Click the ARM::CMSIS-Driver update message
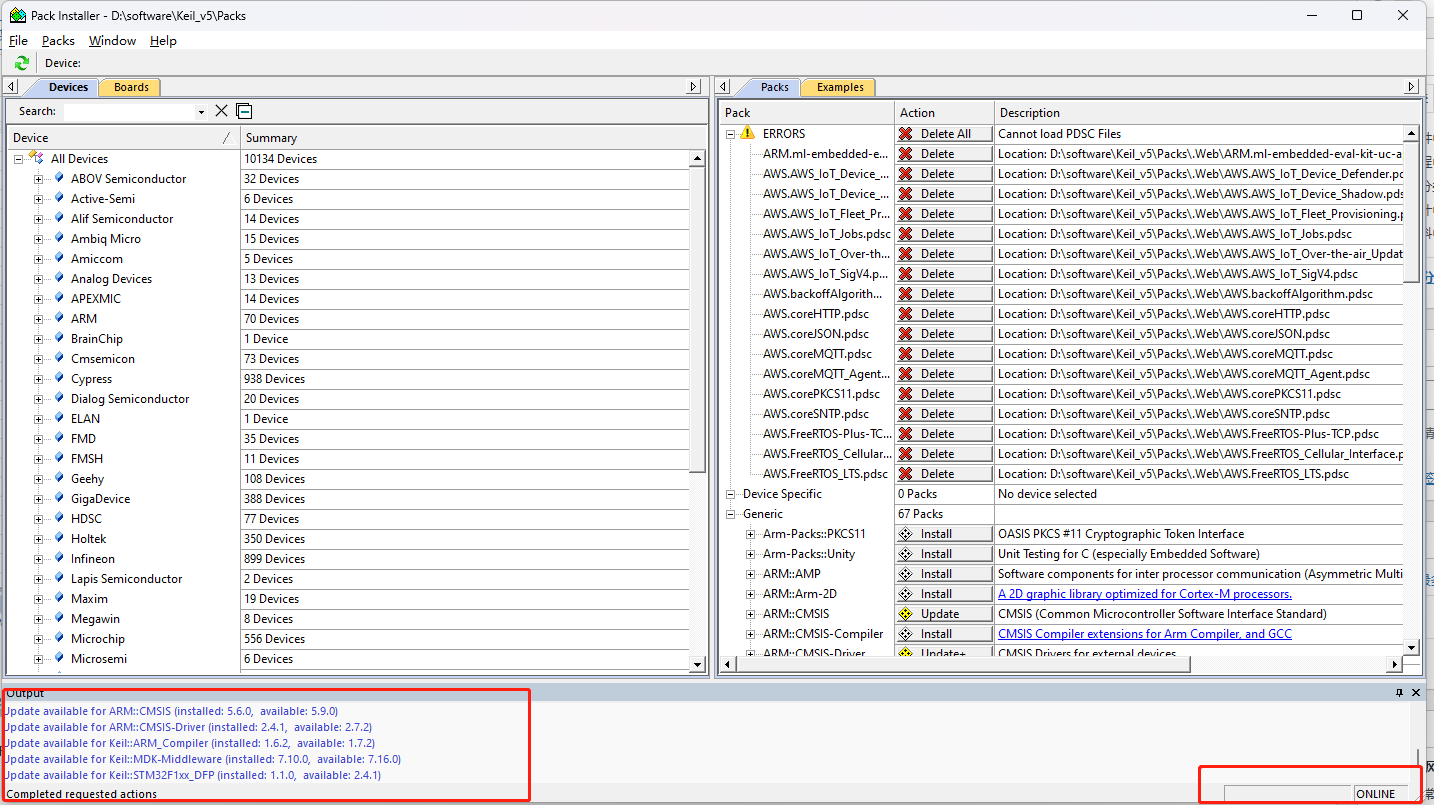 click(x=188, y=727)
